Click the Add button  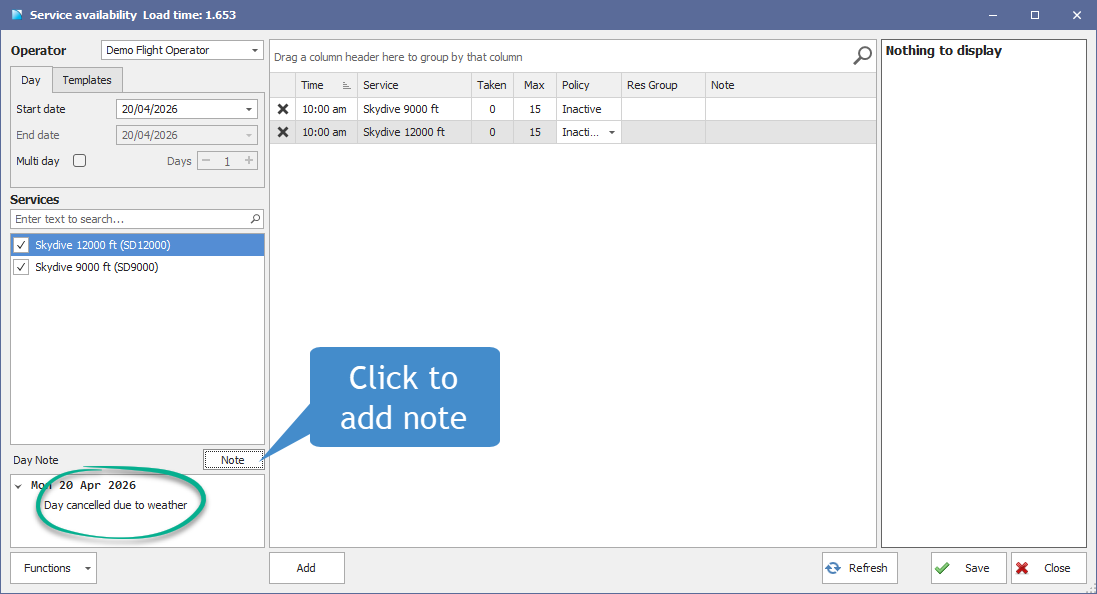306,568
